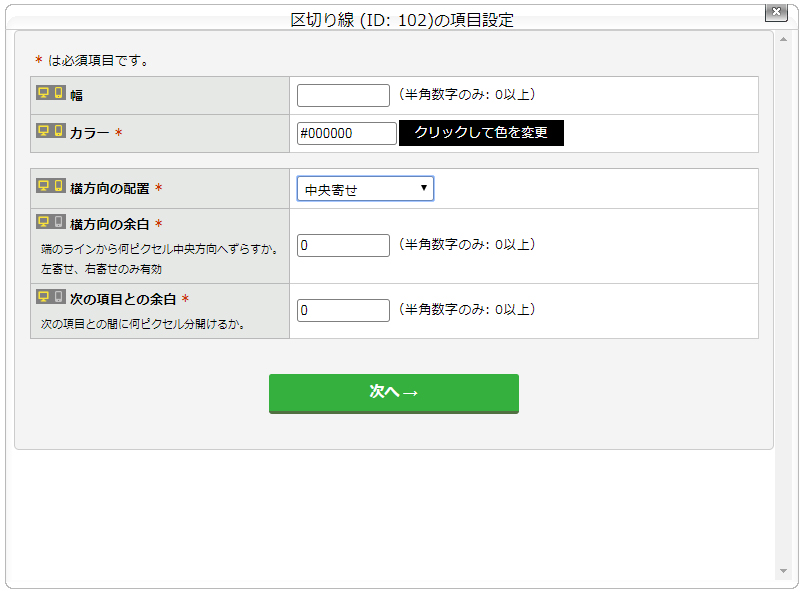Click the #000000 color code field

click(347, 133)
